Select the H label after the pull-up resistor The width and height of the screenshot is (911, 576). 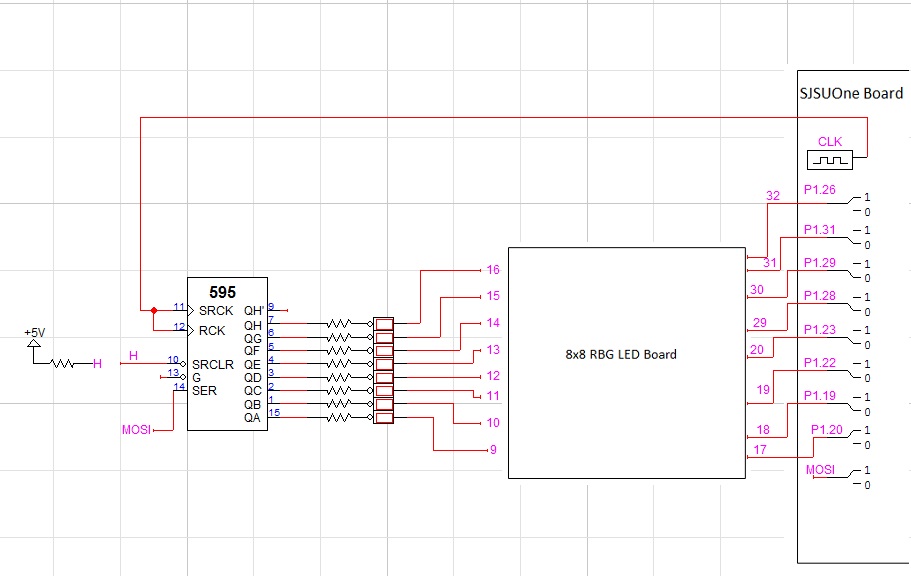97,364
